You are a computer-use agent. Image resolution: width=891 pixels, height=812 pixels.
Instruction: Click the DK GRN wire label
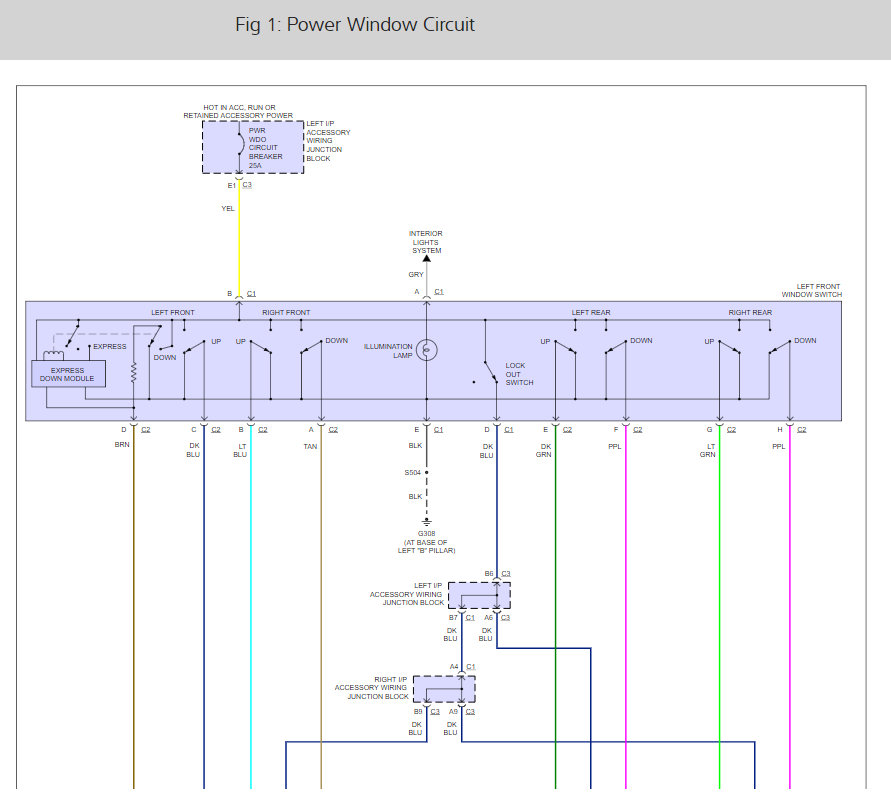point(544,451)
